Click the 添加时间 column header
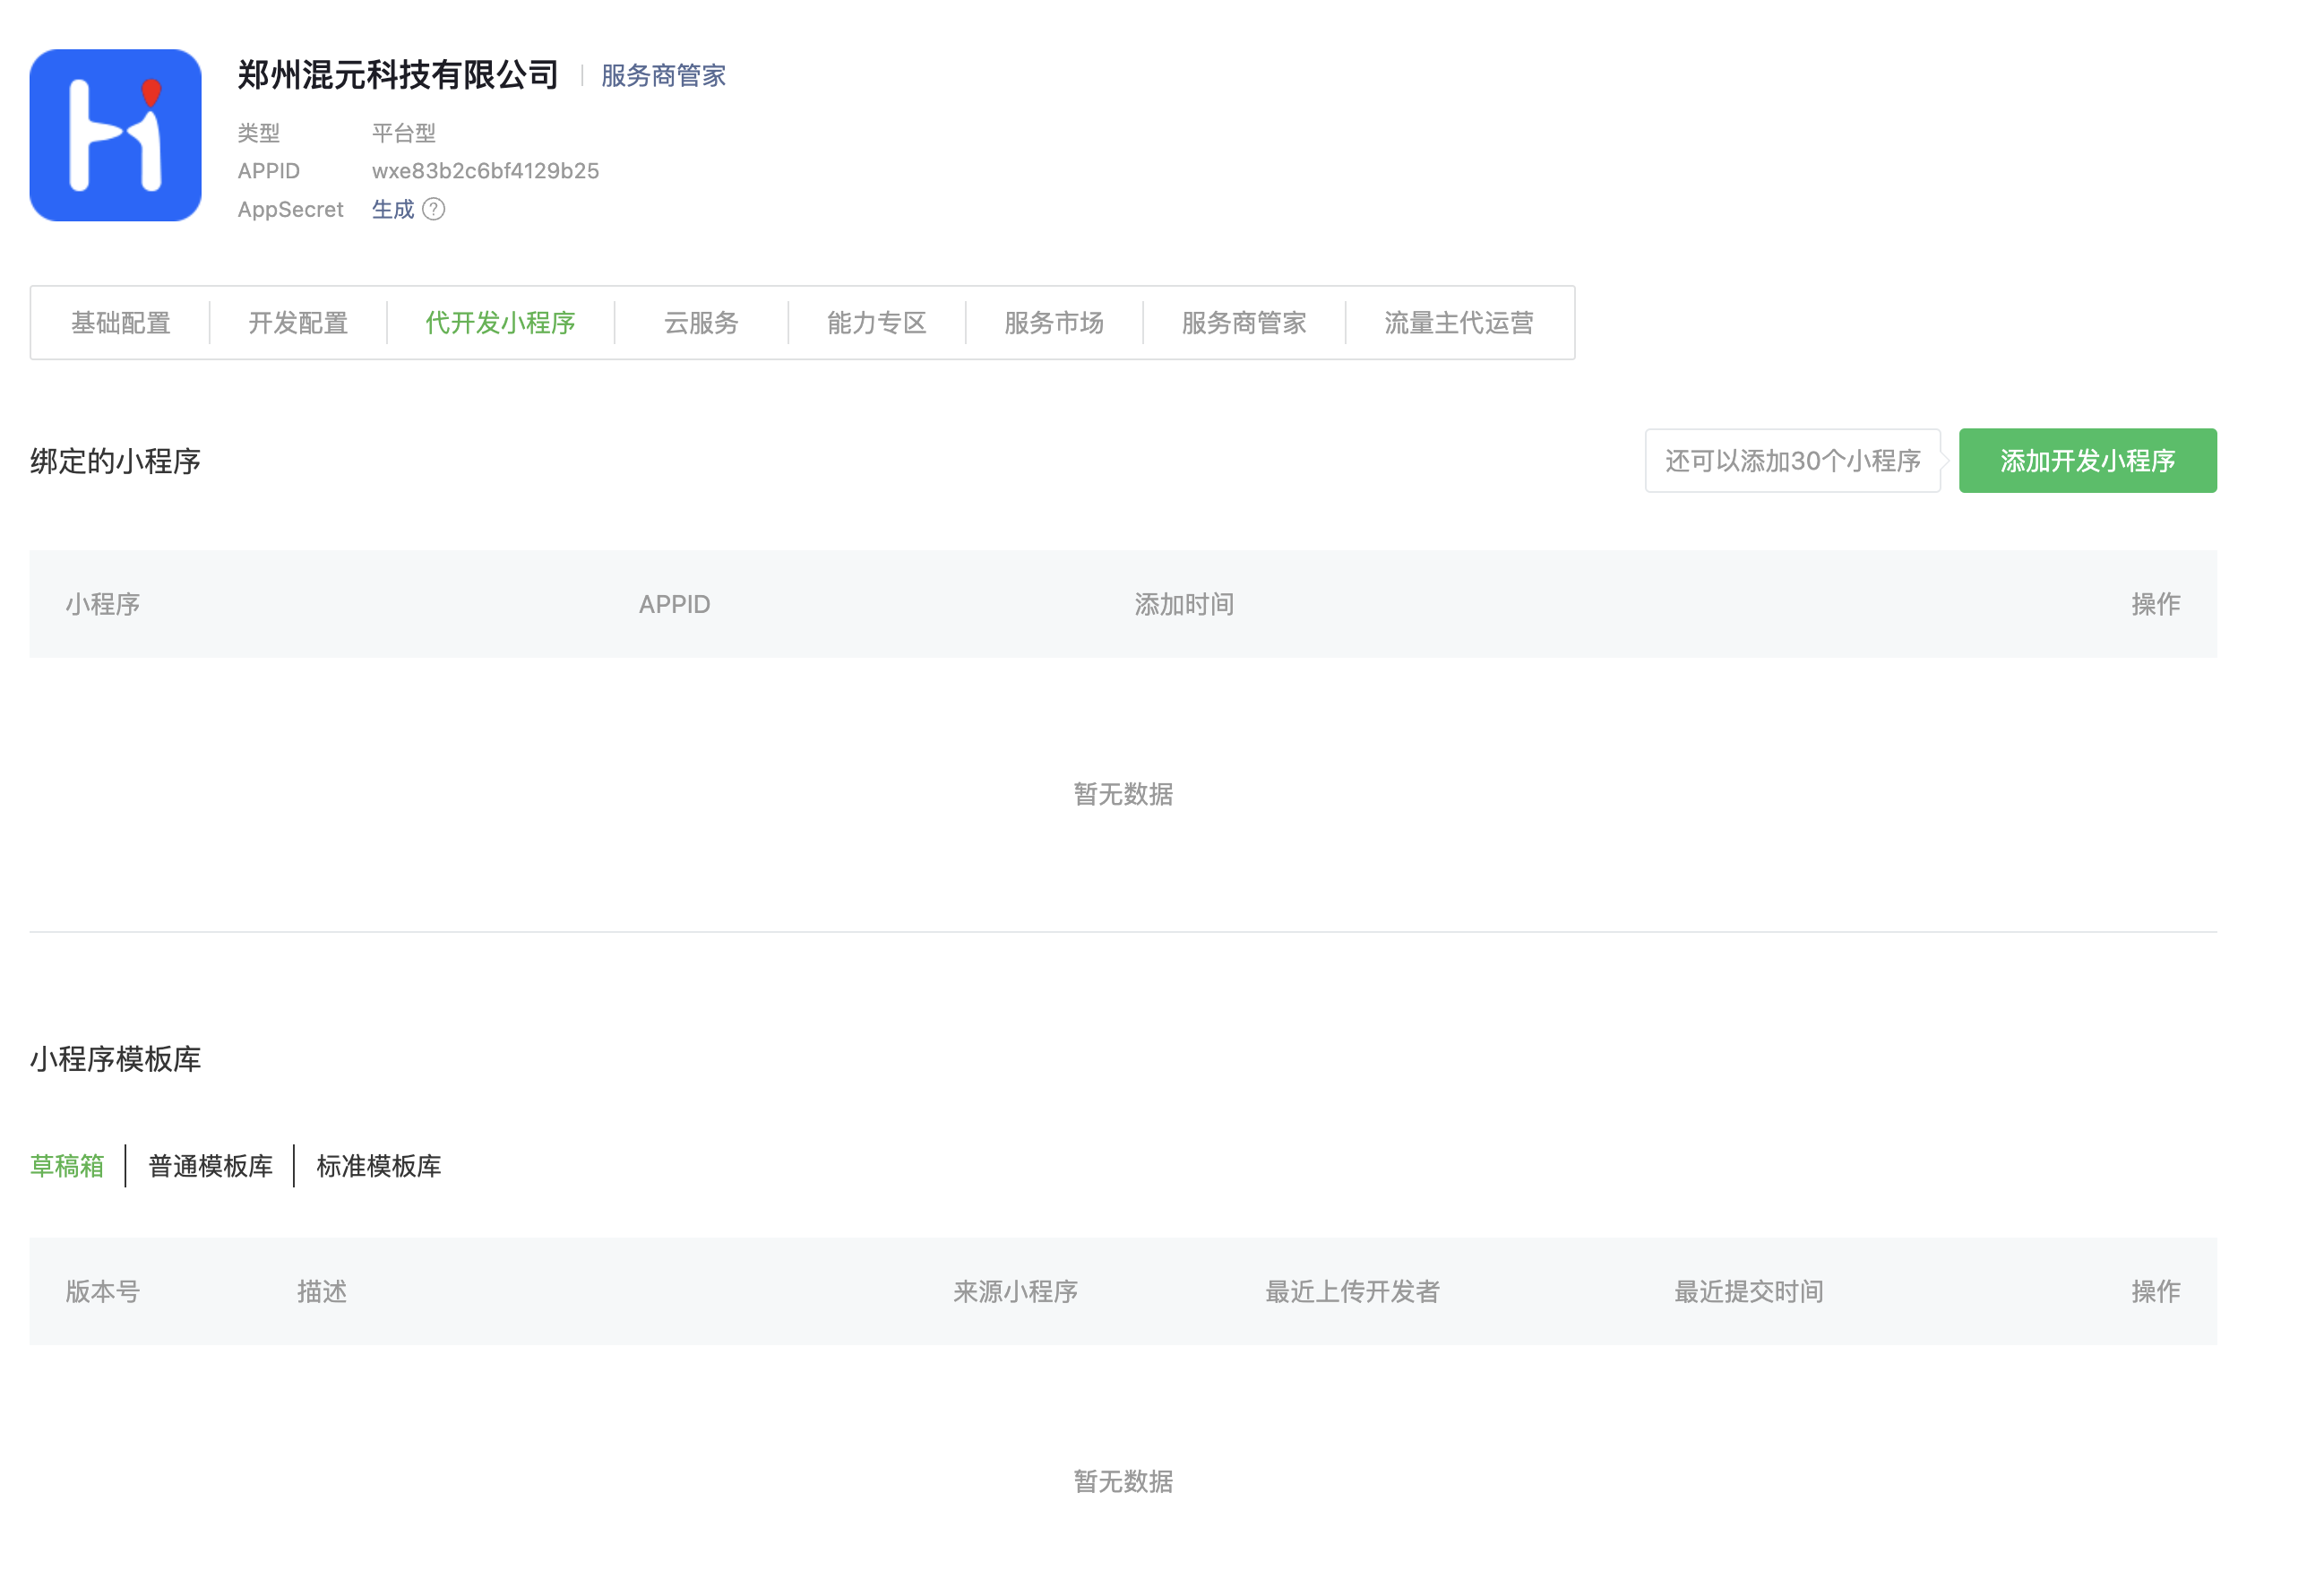The width and height of the screenshot is (2324, 1588). [x=1184, y=604]
